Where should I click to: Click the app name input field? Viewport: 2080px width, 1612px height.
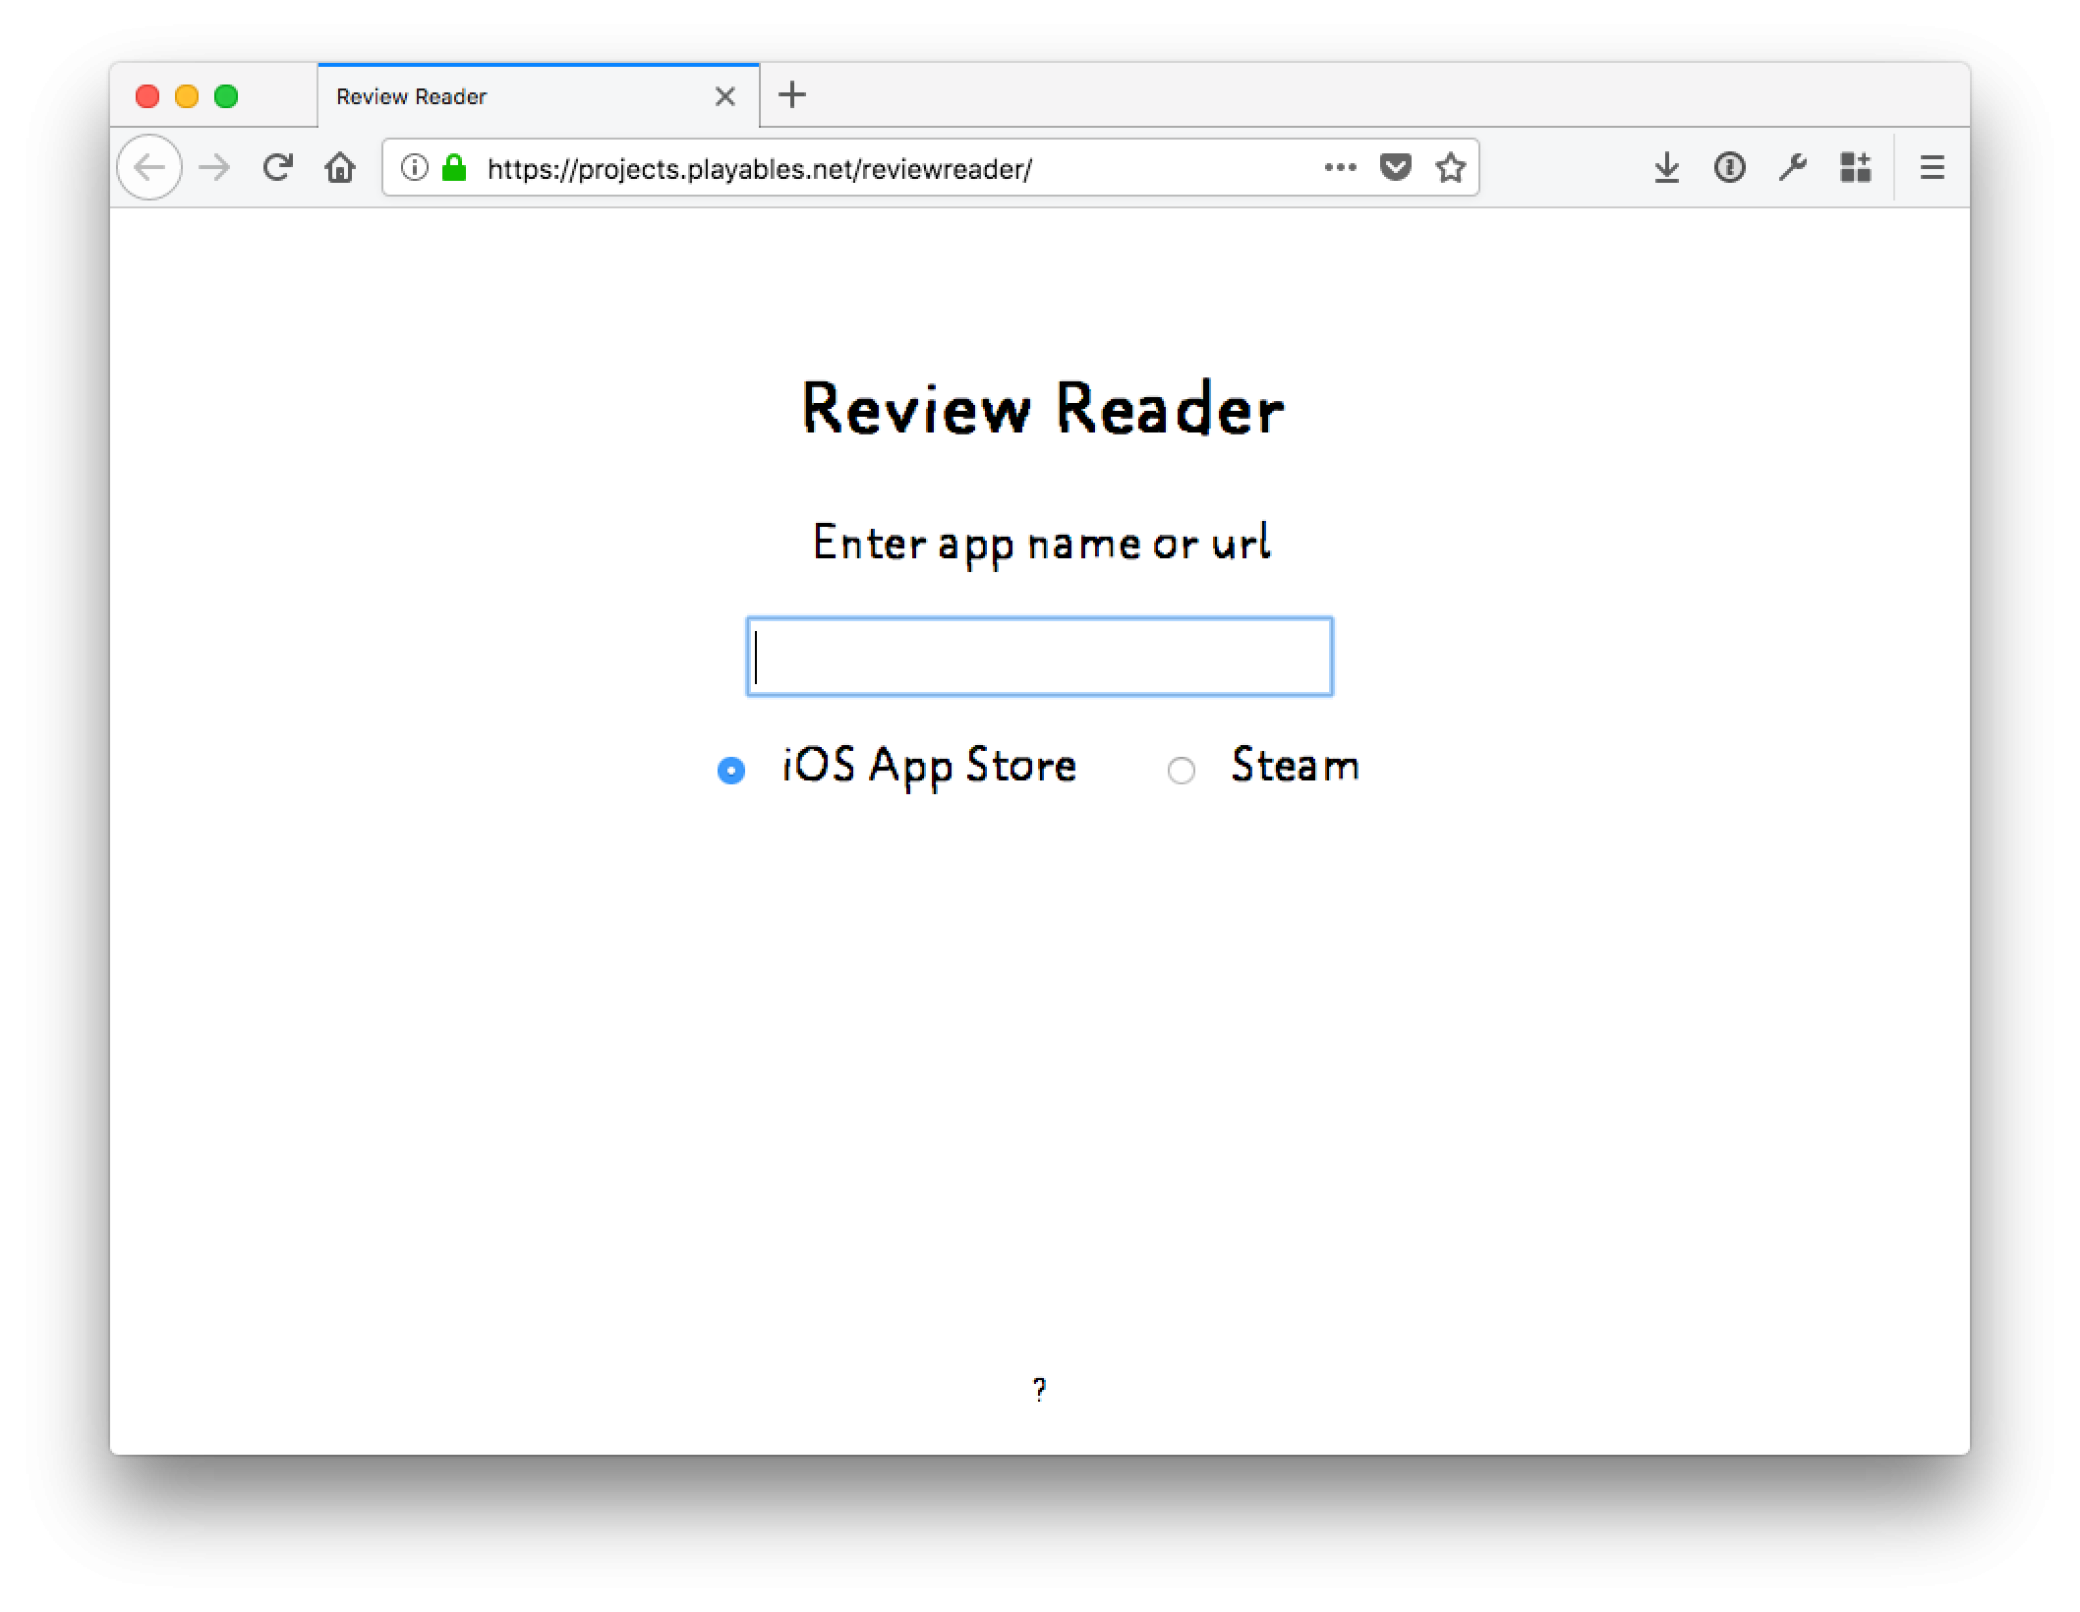pyautogui.click(x=1039, y=657)
